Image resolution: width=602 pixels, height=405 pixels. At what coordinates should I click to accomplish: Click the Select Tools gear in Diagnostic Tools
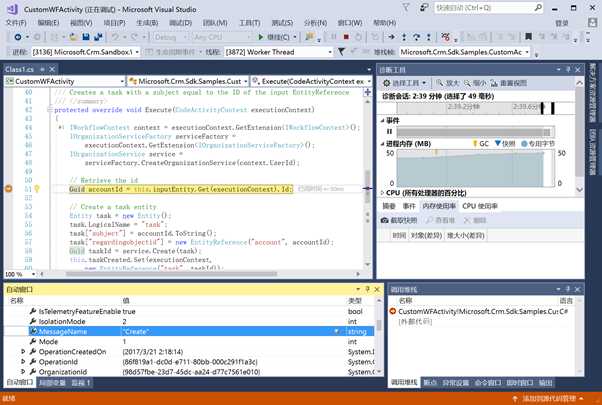pos(387,83)
